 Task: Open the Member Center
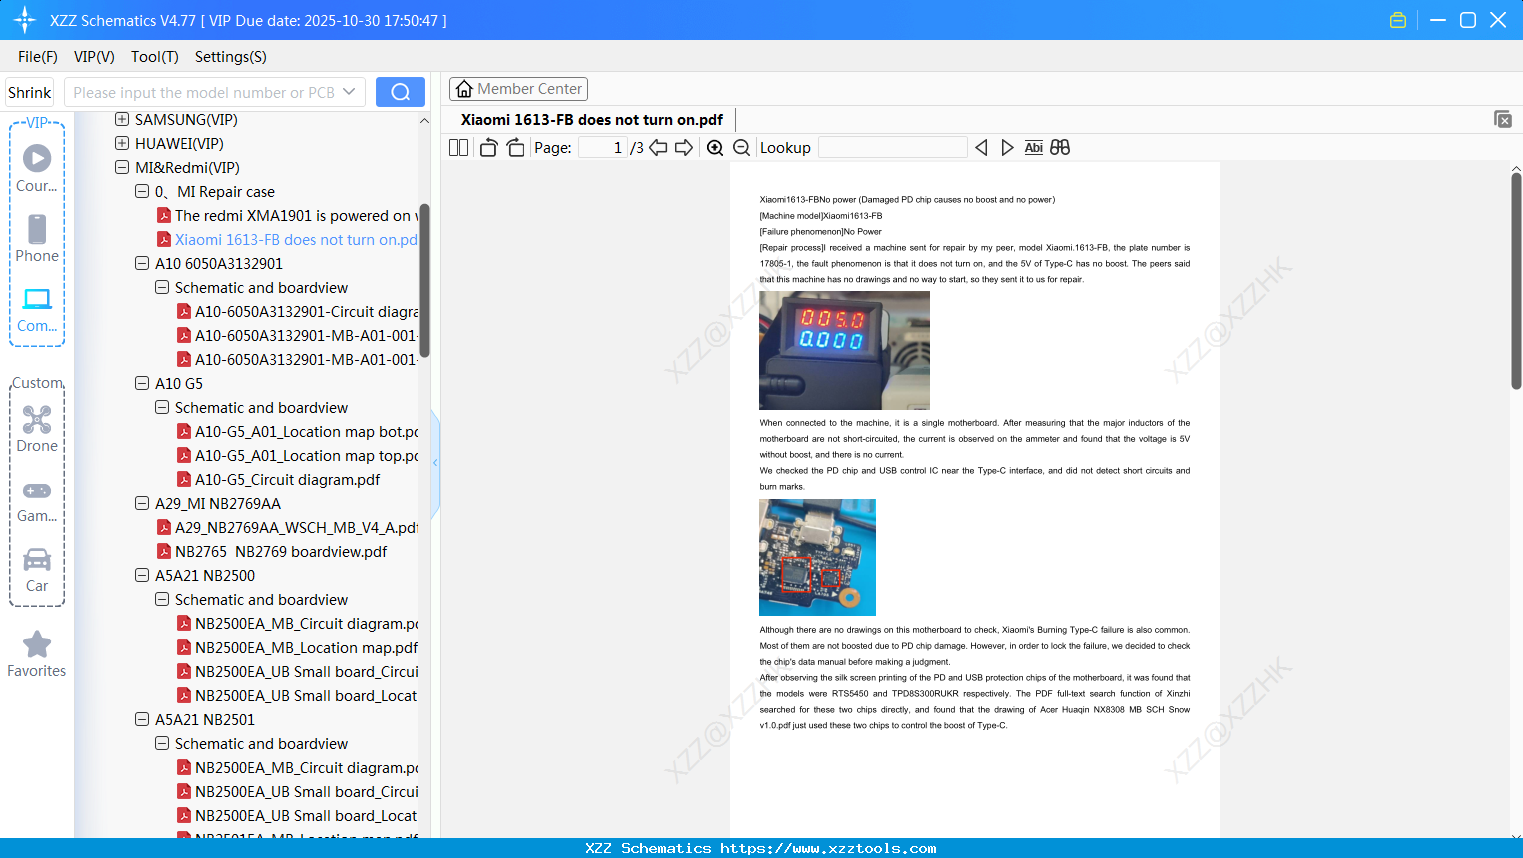tap(518, 89)
